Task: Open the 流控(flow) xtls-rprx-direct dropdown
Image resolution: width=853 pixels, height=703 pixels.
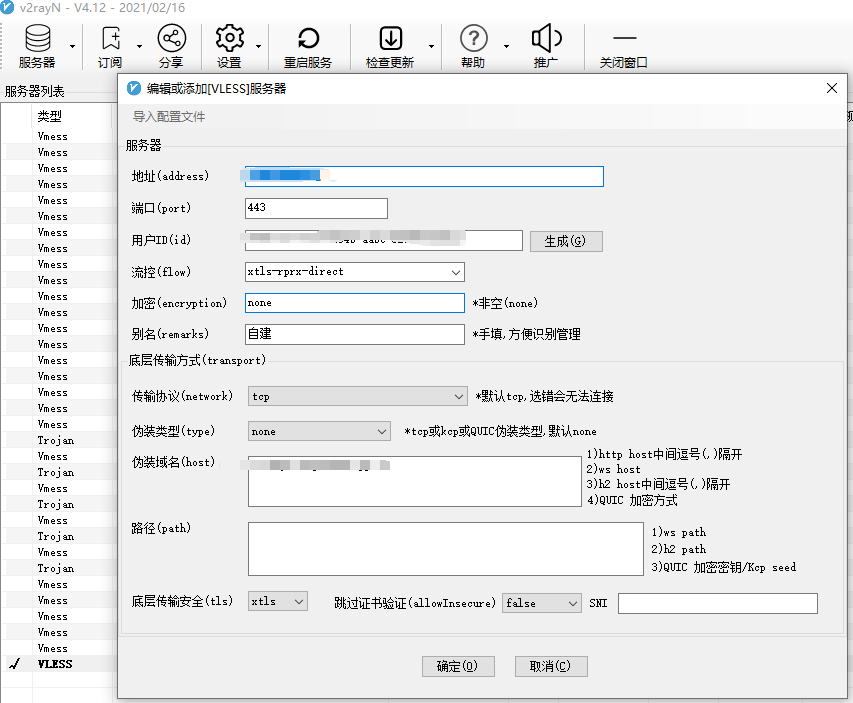Action: click(x=355, y=272)
